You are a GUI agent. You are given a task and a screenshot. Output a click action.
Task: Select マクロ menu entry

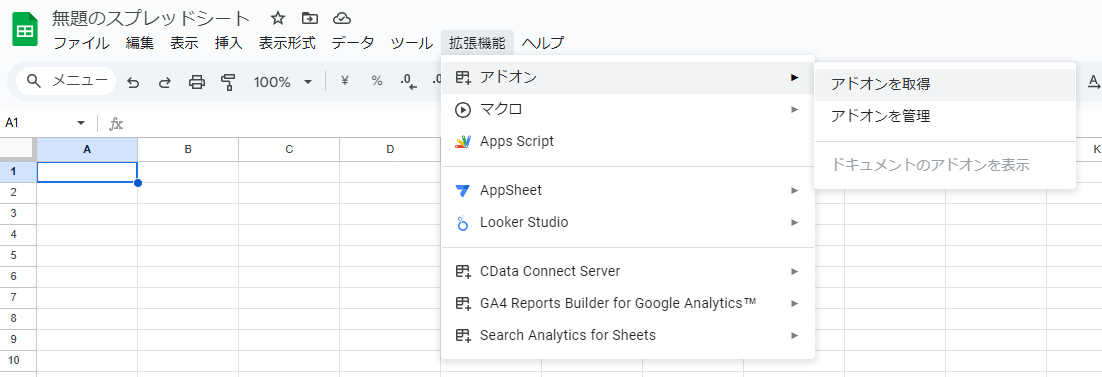pos(628,109)
